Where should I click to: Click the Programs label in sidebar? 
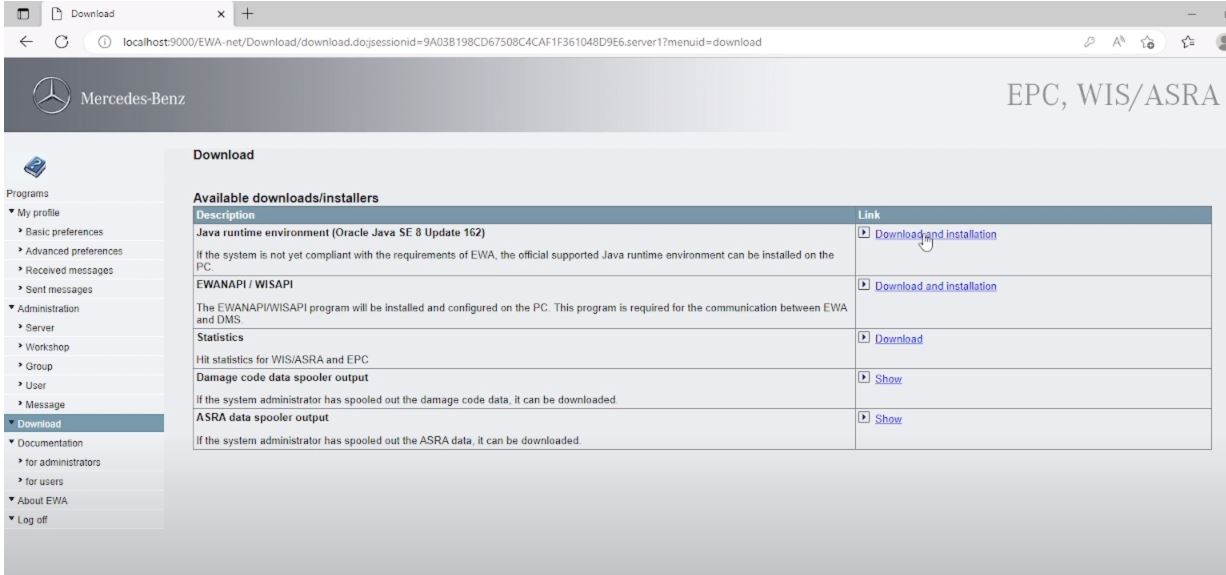click(28, 193)
